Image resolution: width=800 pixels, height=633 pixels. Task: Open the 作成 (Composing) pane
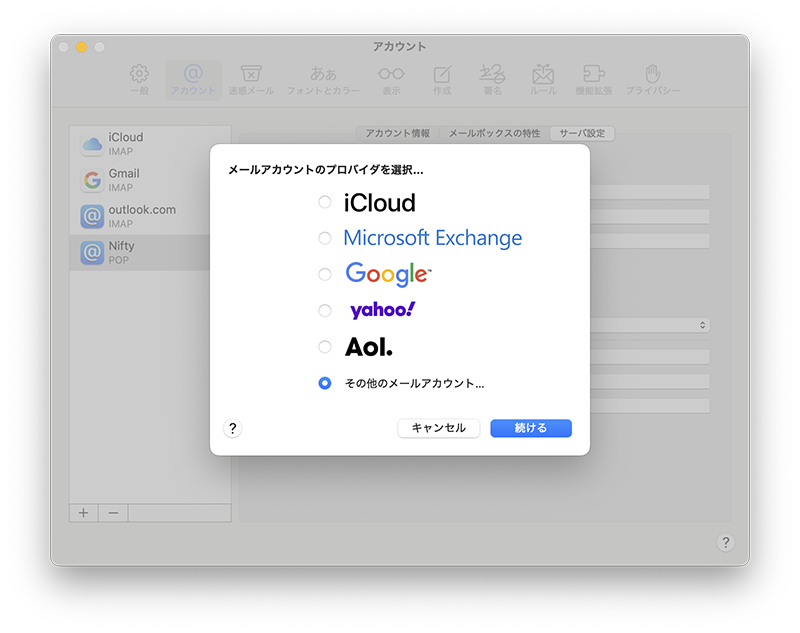pyautogui.click(x=441, y=79)
